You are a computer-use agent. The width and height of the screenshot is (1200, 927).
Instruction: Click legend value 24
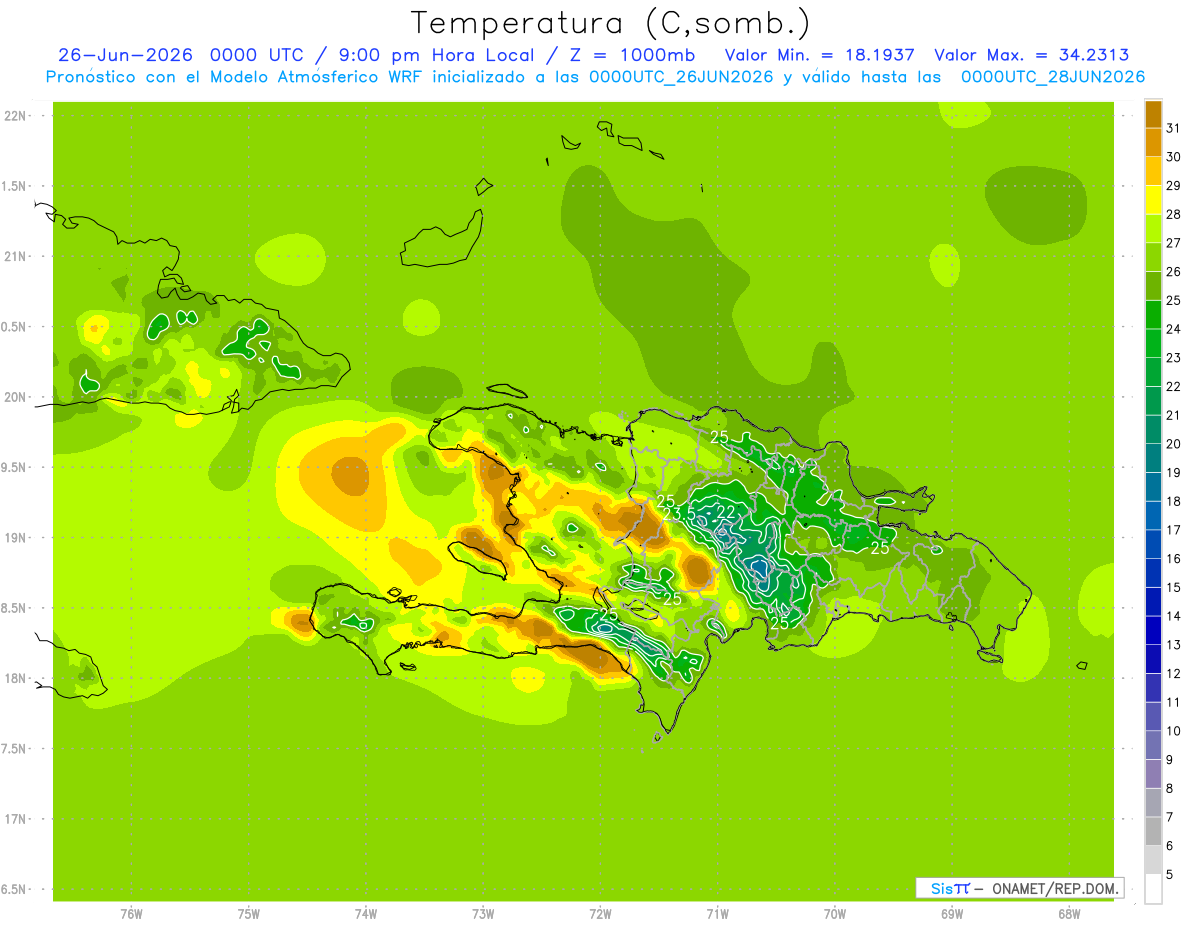pyautogui.click(x=1174, y=329)
